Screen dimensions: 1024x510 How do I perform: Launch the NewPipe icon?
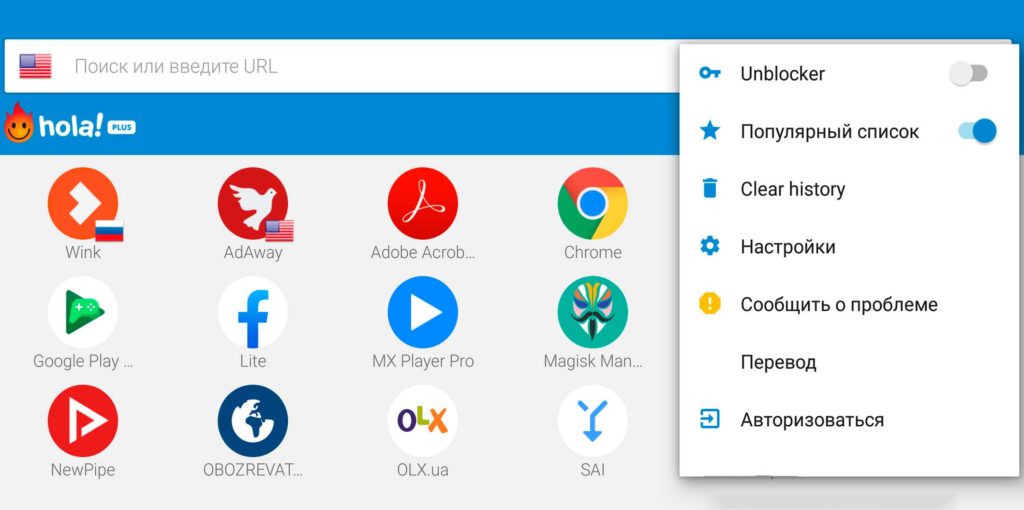click(83, 421)
